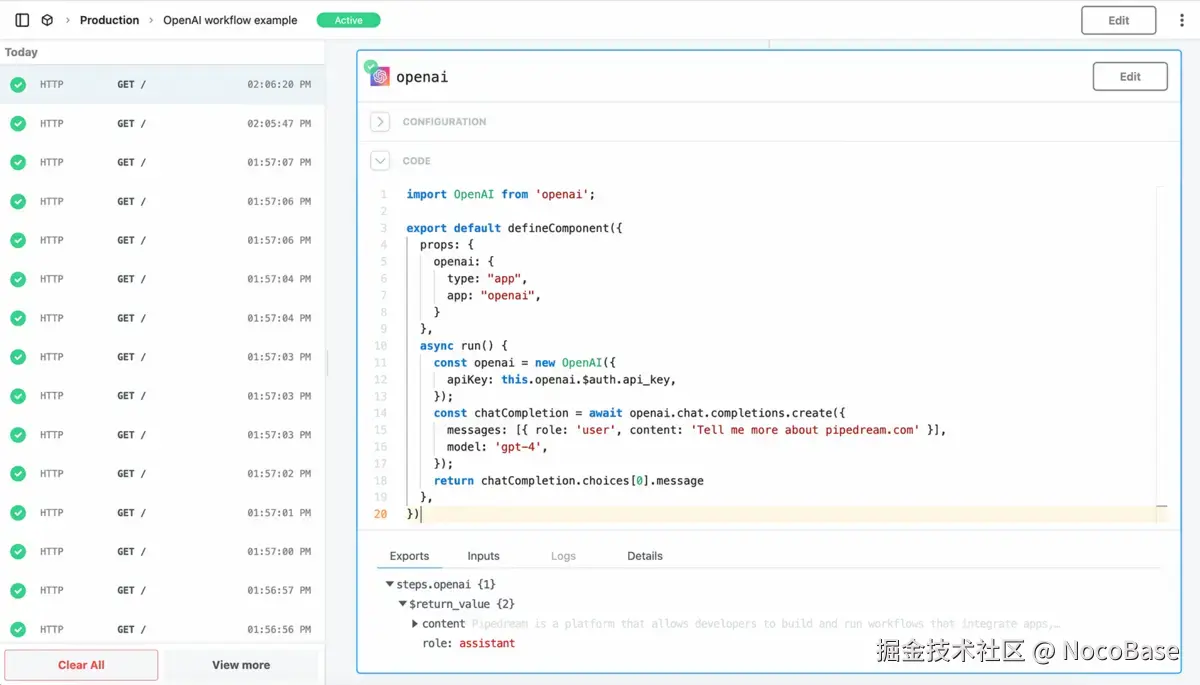Switch to the Inputs tab
1200x685 pixels.
click(483, 556)
